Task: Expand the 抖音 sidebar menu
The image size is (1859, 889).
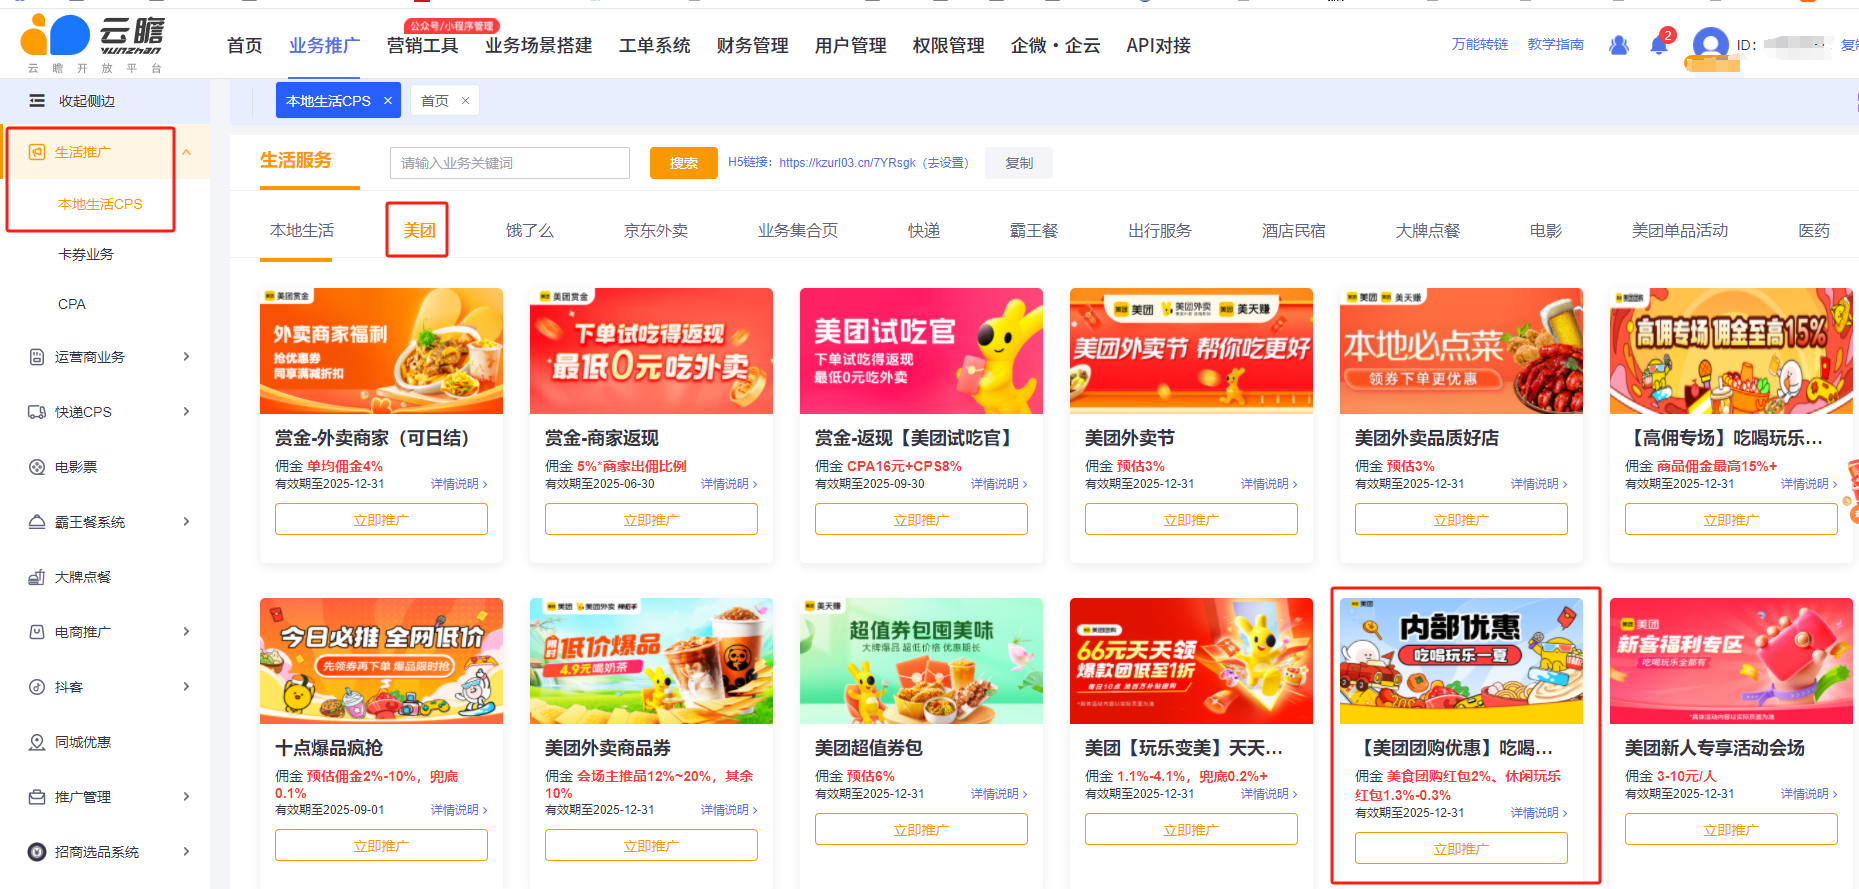Action: 186,687
